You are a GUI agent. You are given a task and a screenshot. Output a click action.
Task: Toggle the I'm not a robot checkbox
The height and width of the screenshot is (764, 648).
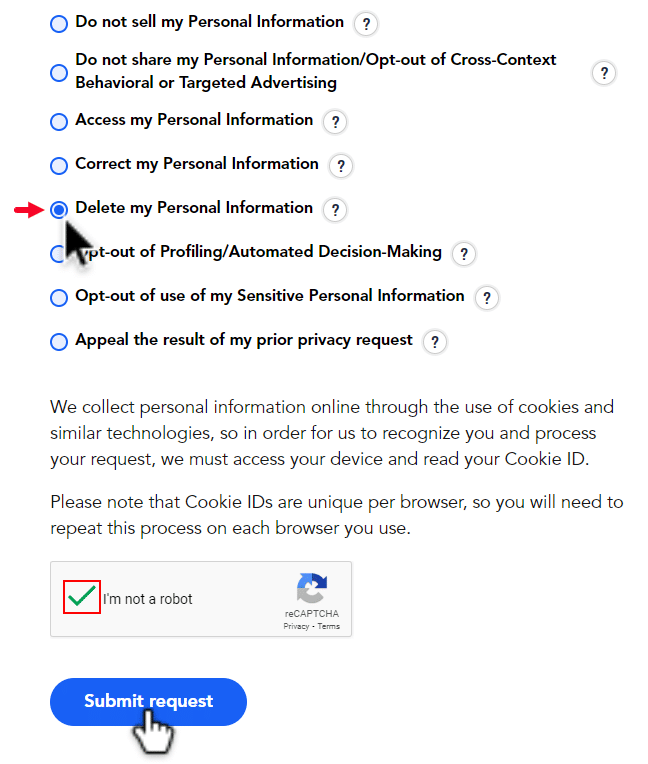(82, 597)
